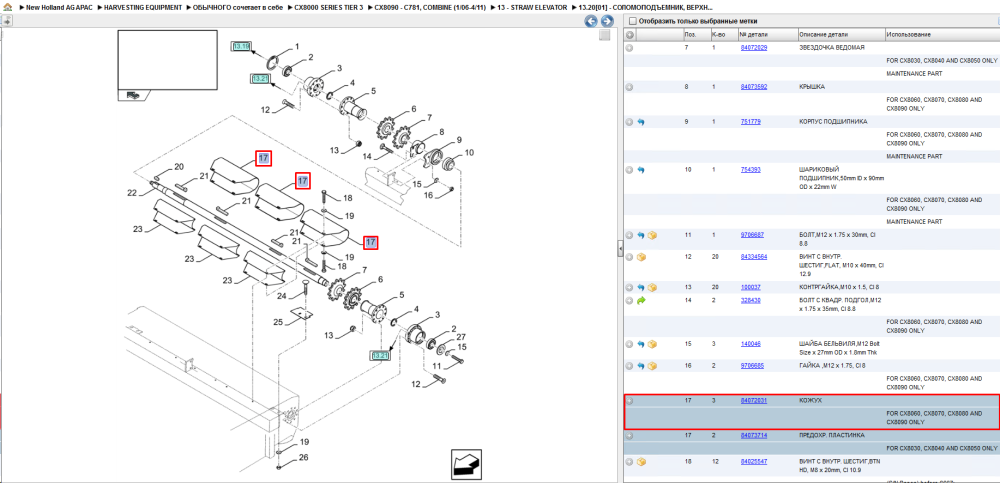
Task: Click the blue replacement arrow for part 751779
Action: [x=642, y=122]
